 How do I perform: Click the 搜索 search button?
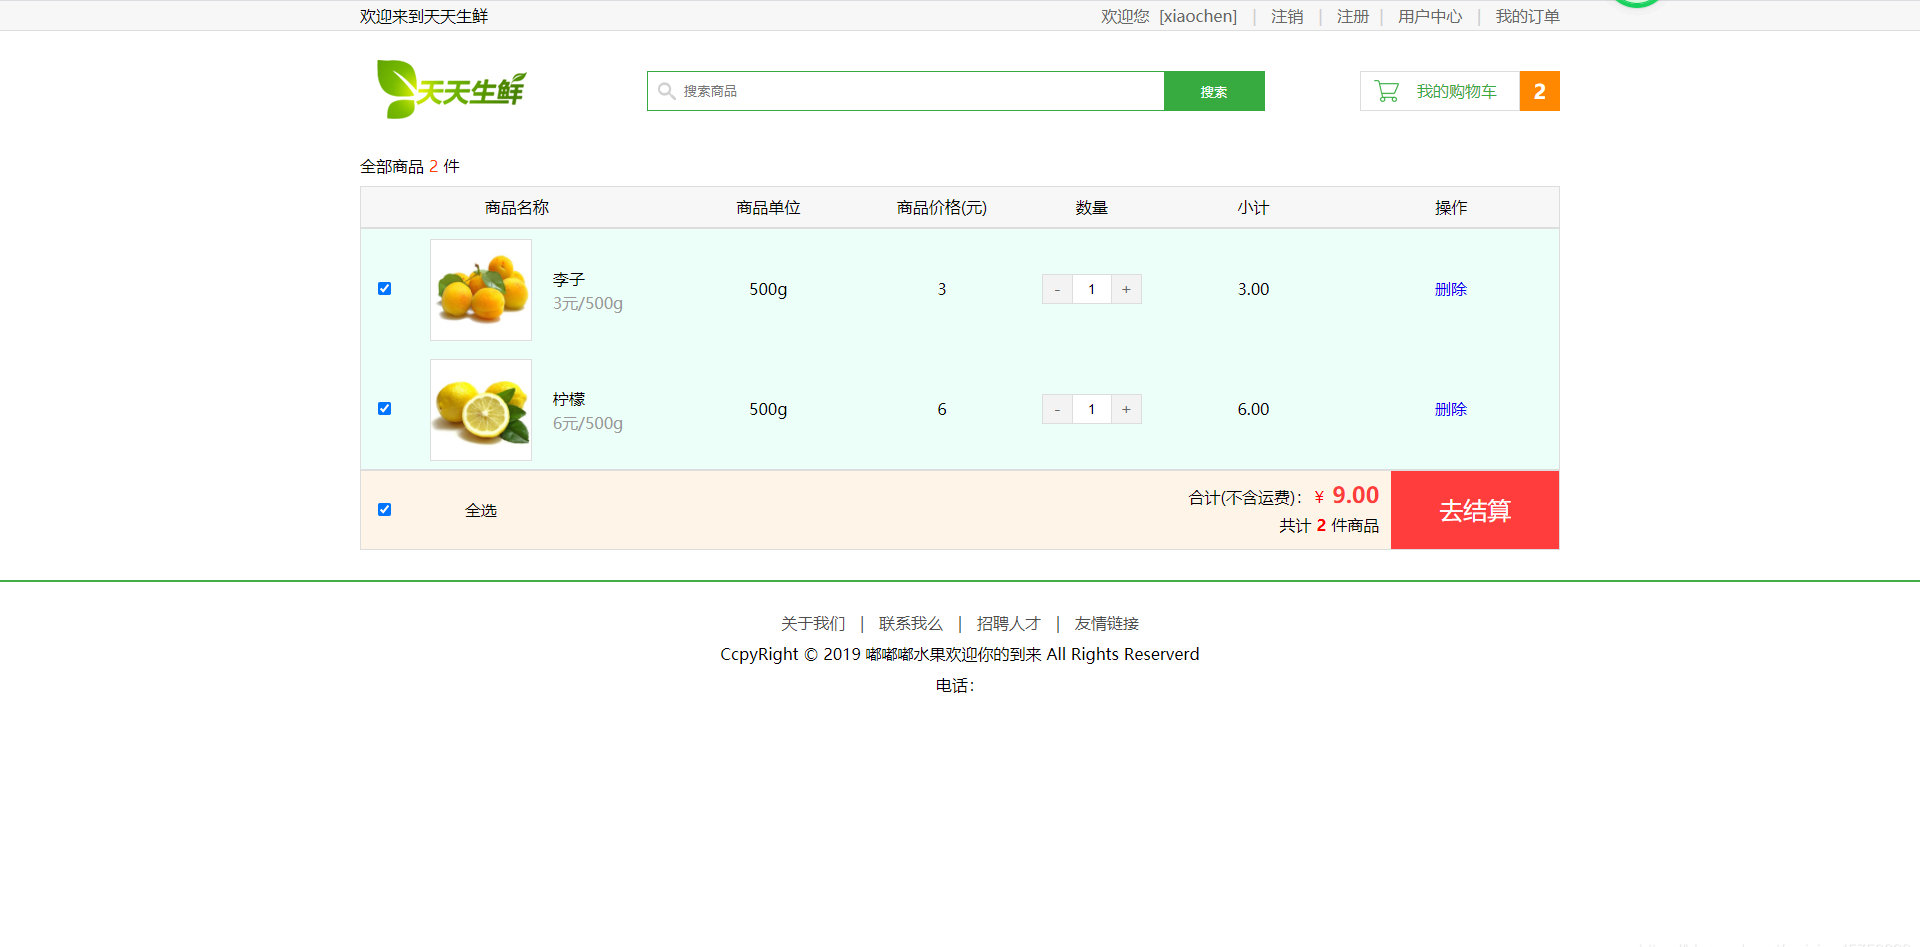(1213, 91)
